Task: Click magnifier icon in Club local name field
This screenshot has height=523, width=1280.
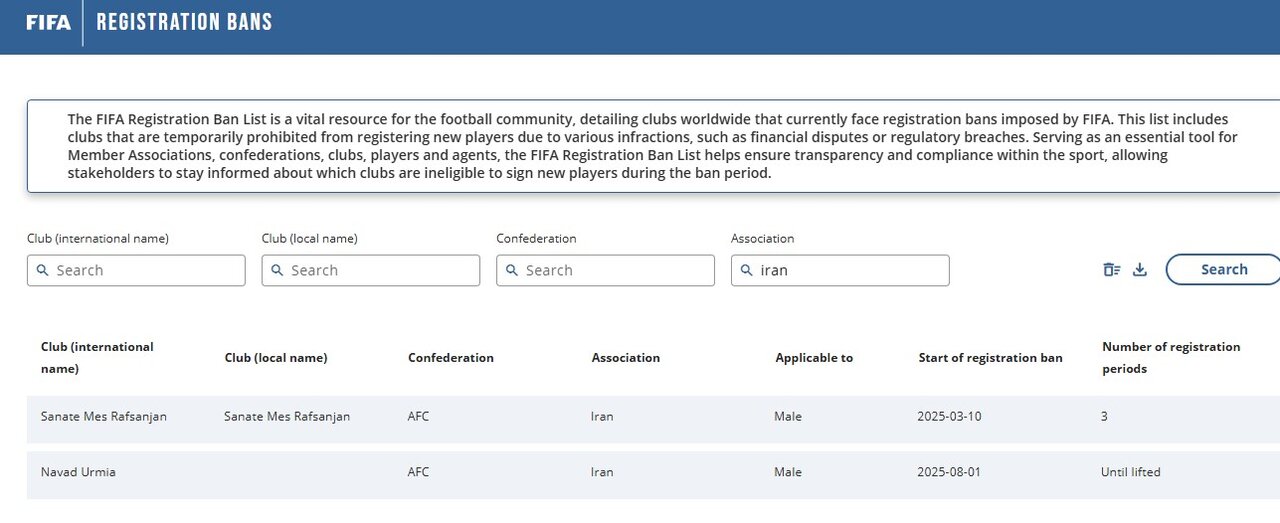Action: tap(277, 270)
